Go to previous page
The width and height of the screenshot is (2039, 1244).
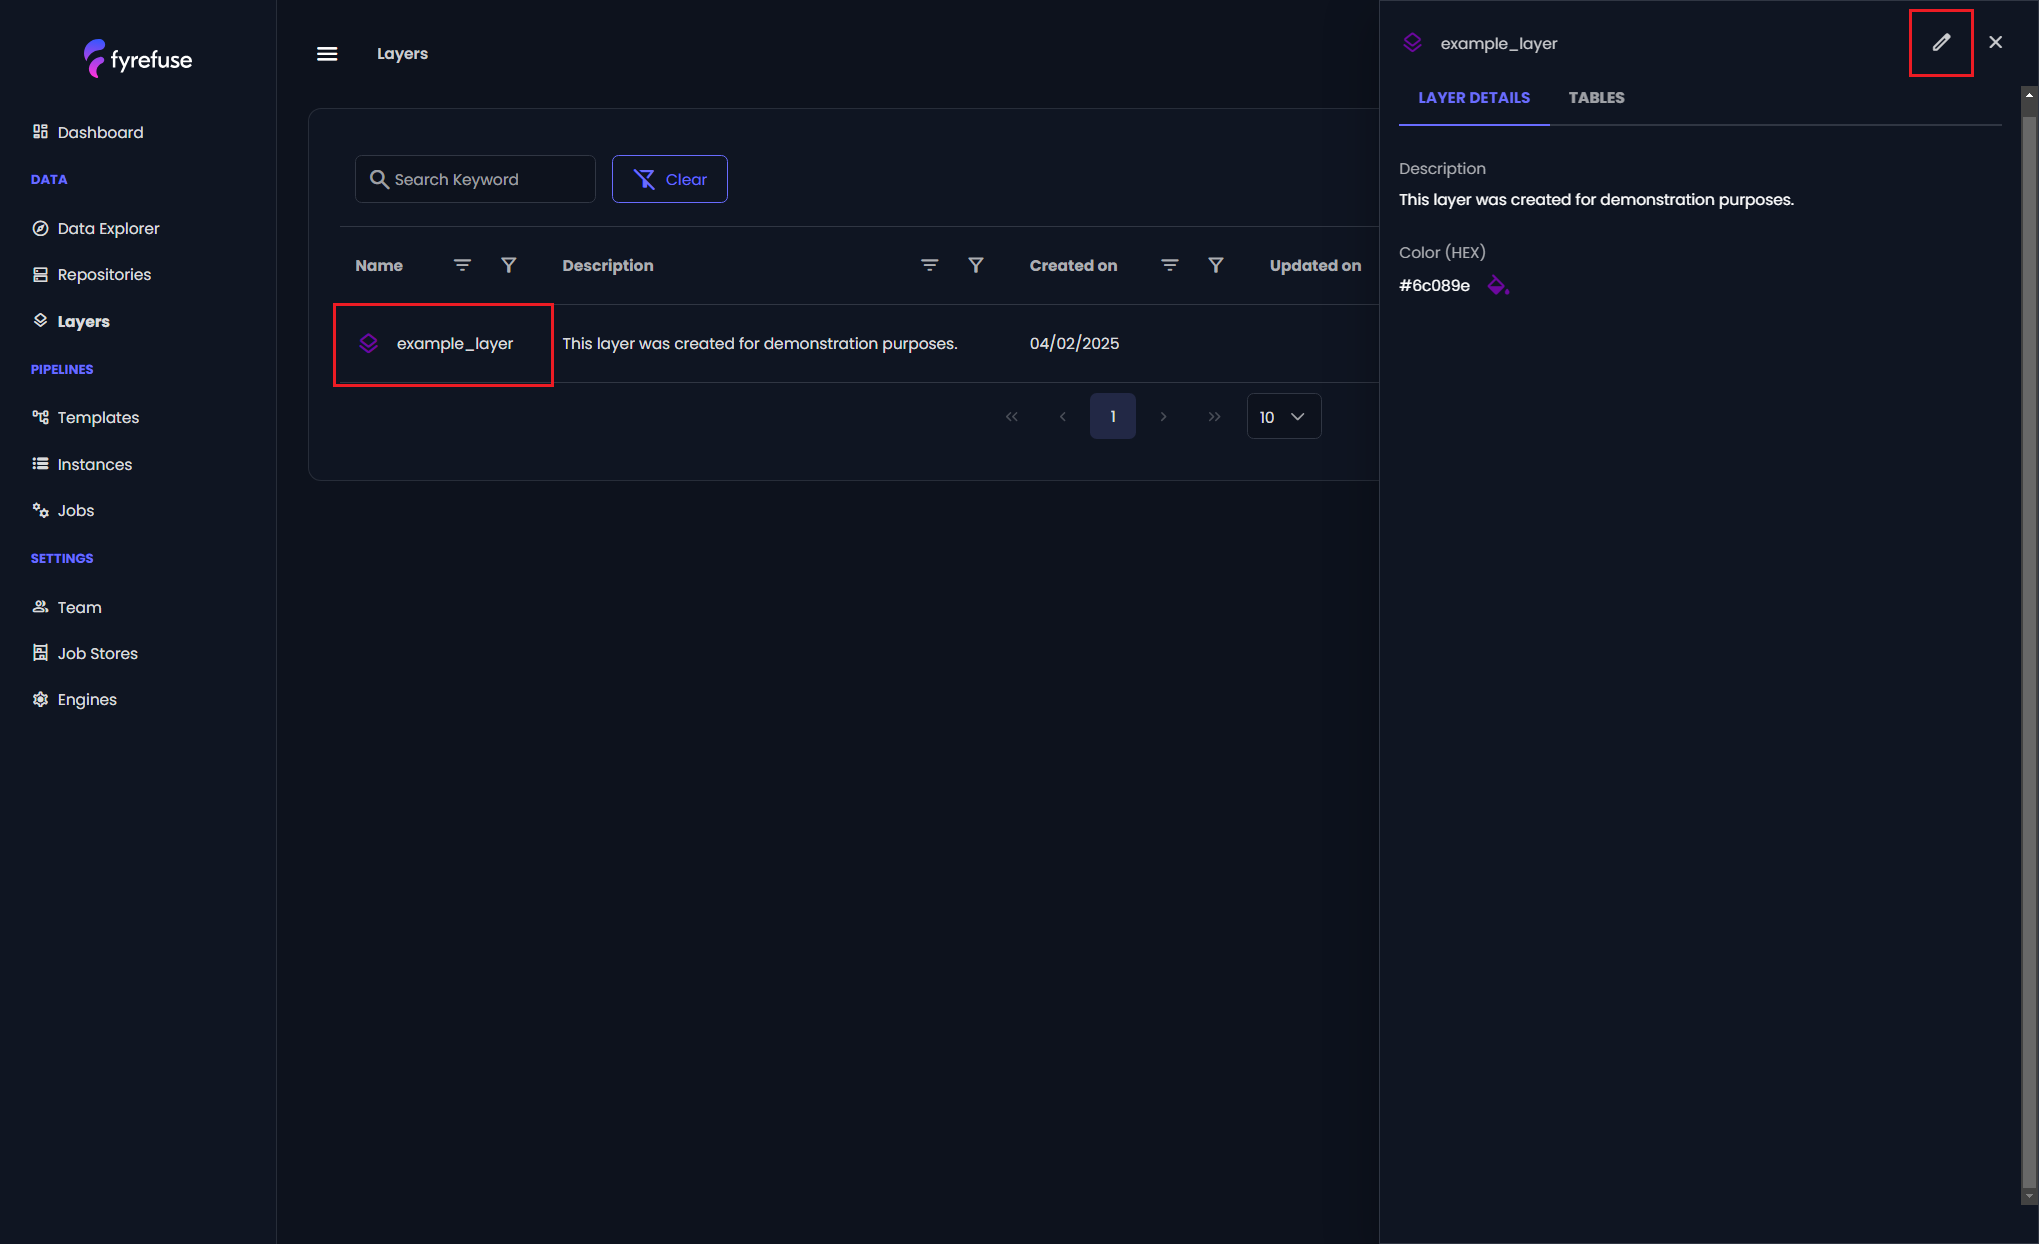click(x=1062, y=416)
